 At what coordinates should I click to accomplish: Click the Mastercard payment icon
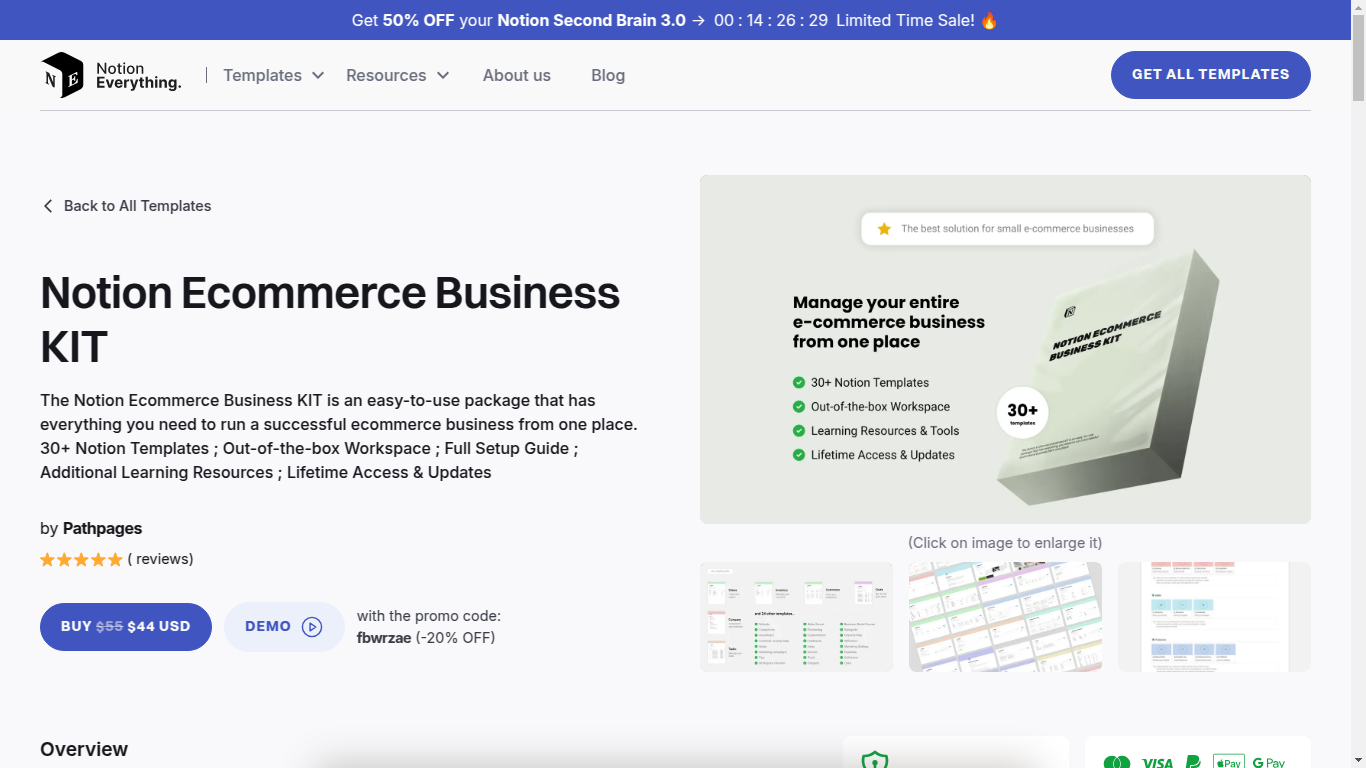coord(1117,762)
